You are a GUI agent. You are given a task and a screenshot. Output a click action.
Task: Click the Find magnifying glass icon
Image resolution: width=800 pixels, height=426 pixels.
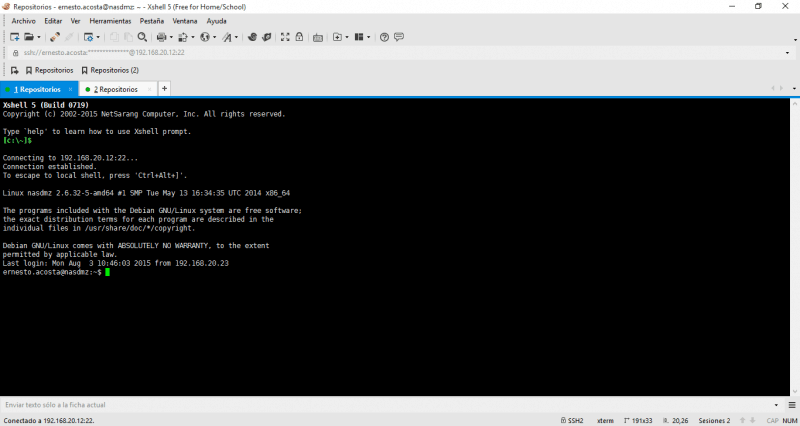pos(142,37)
